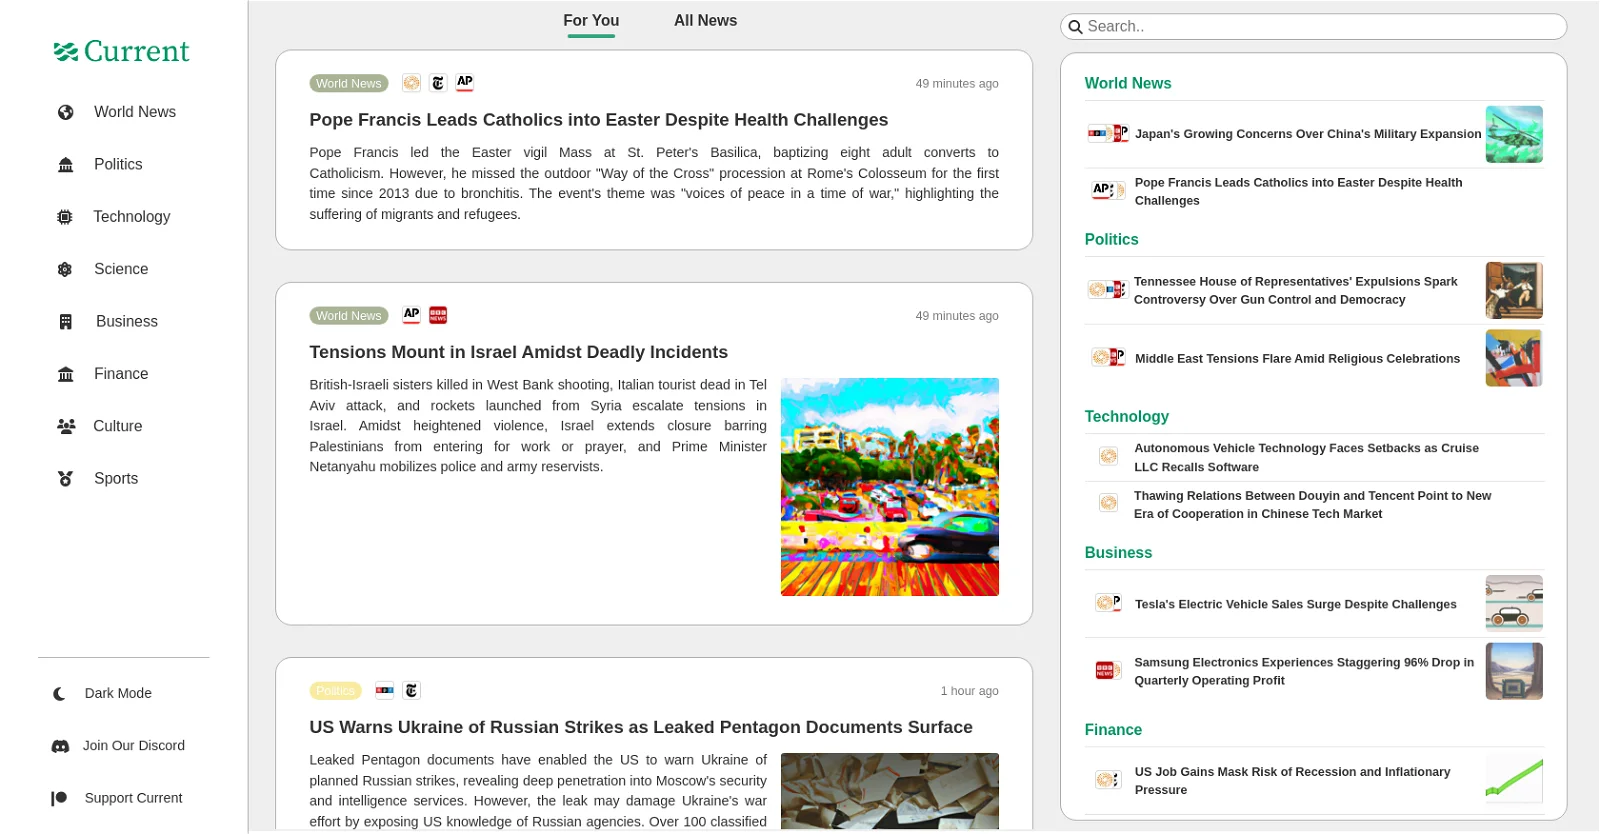Open the Finance bank icon

click(66, 374)
